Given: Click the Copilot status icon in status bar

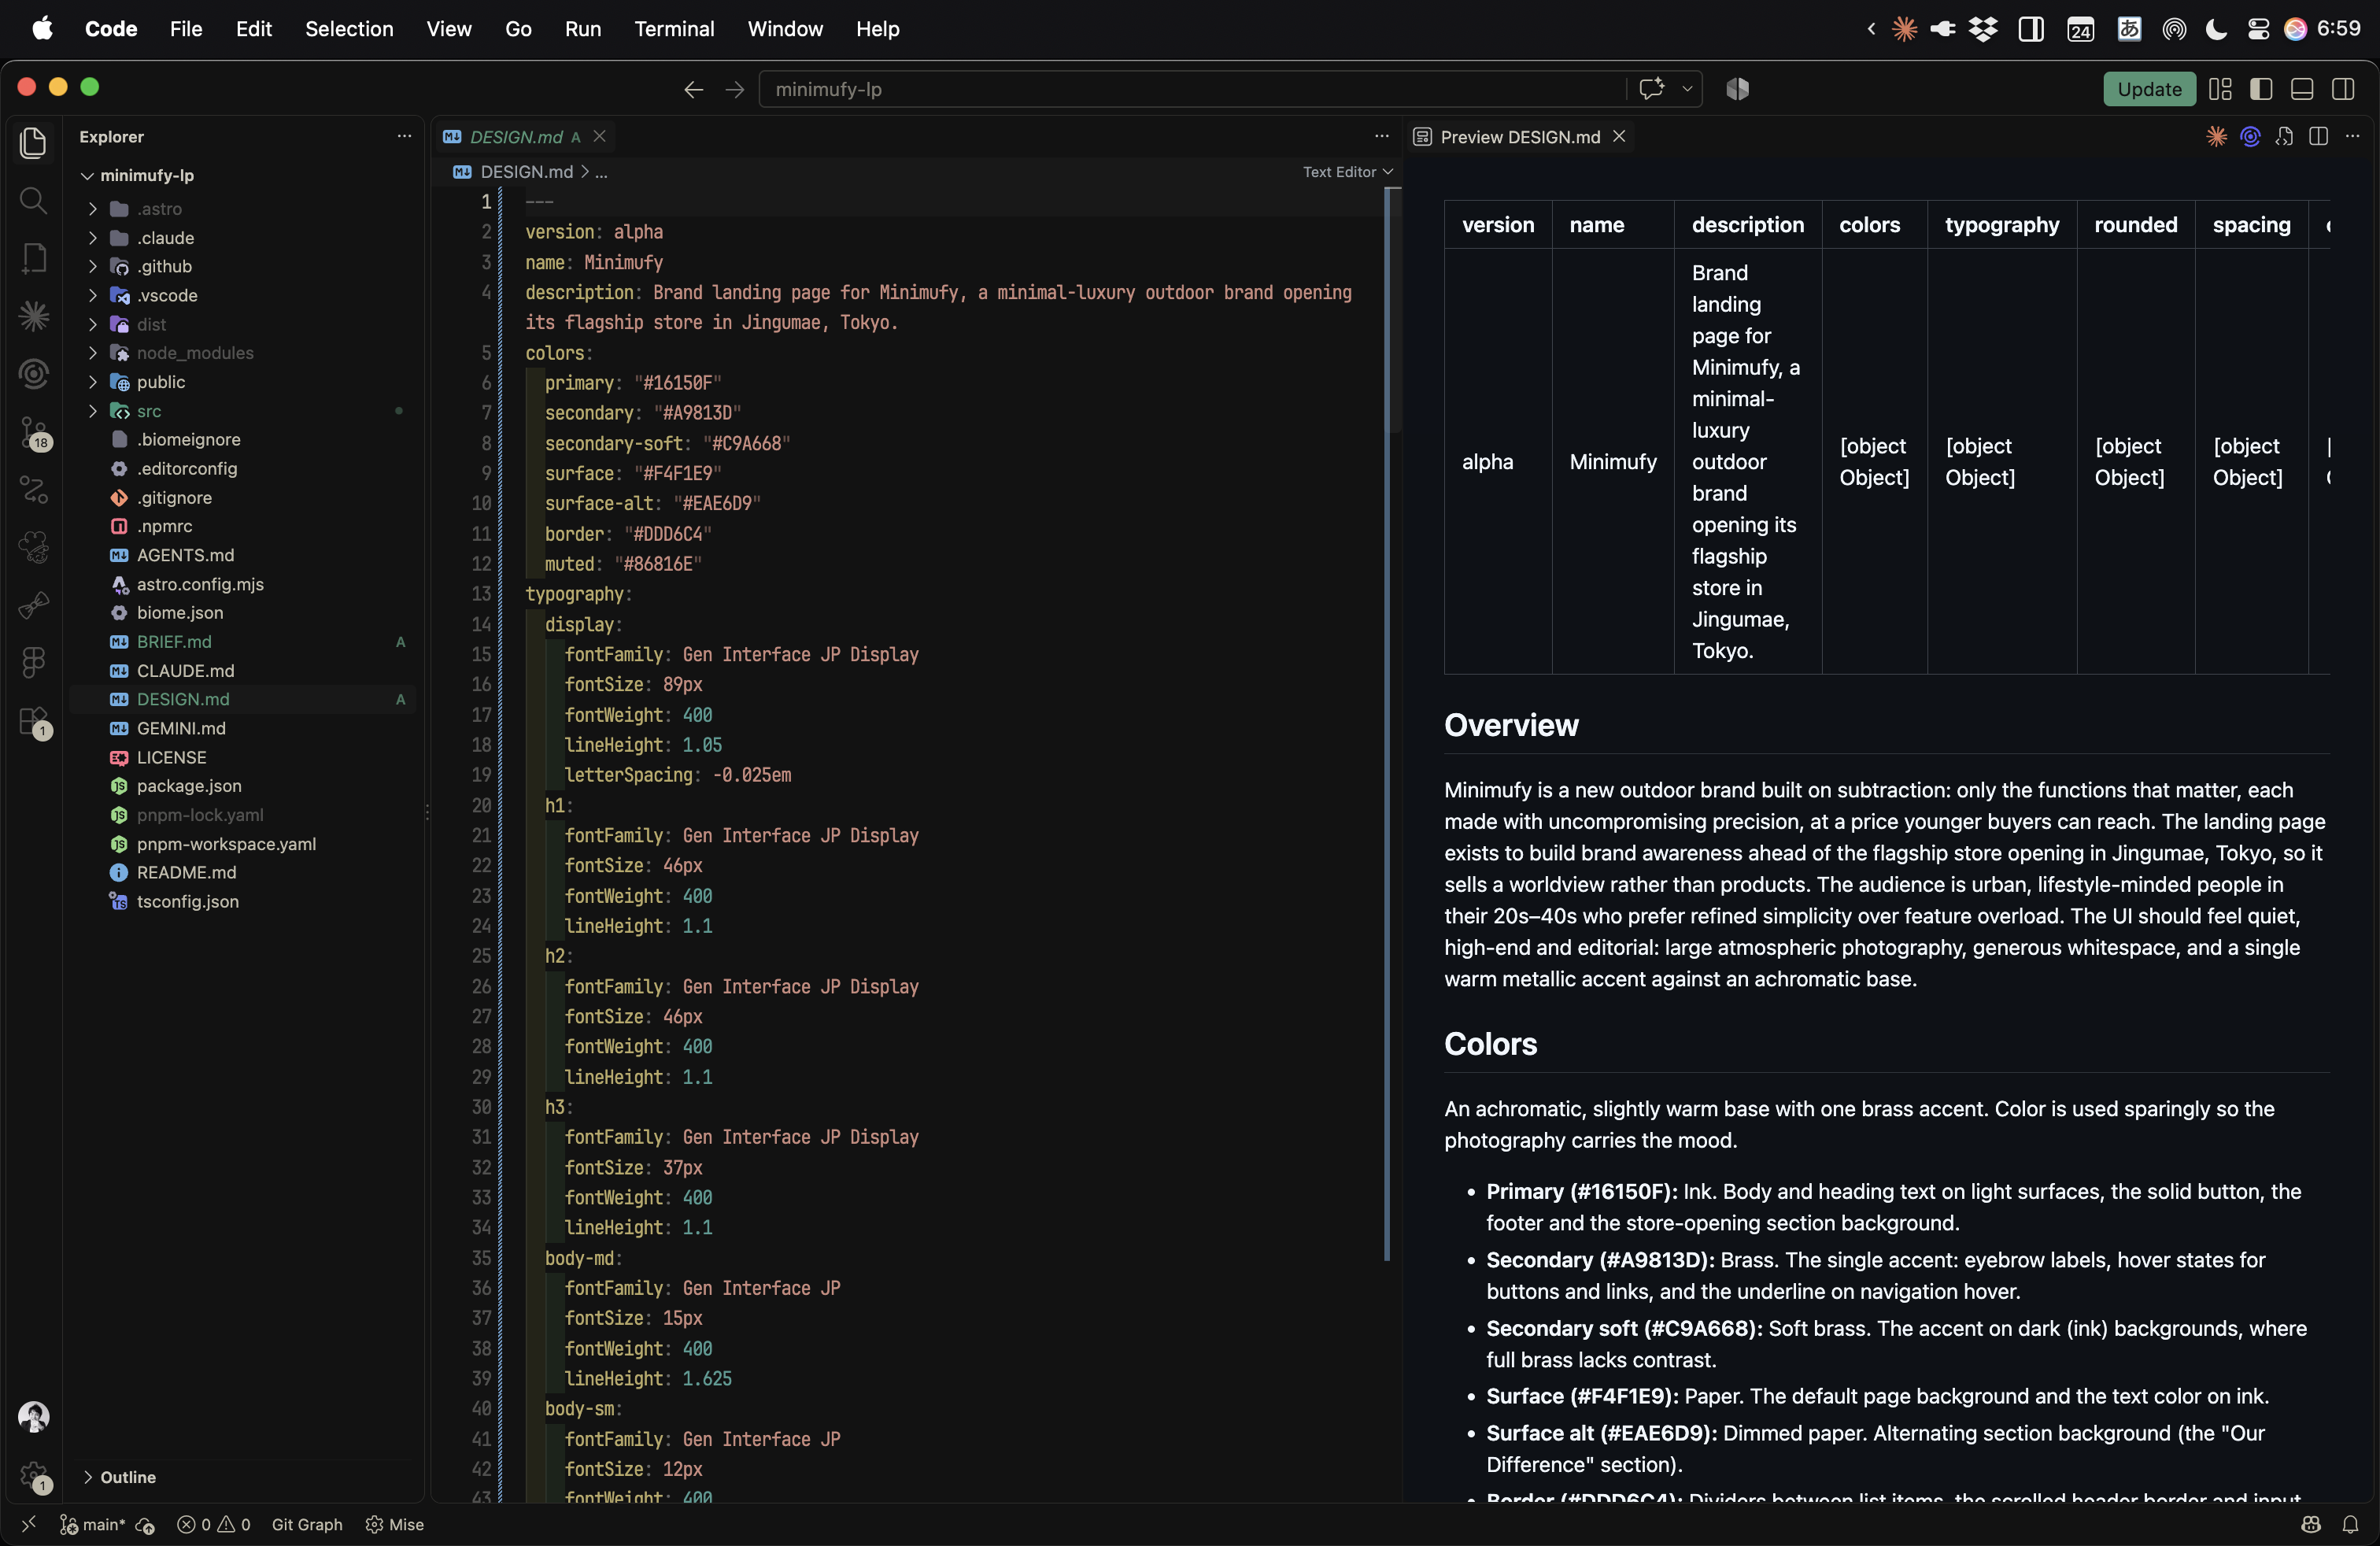Looking at the screenshot, I should coord(2311,1525).
